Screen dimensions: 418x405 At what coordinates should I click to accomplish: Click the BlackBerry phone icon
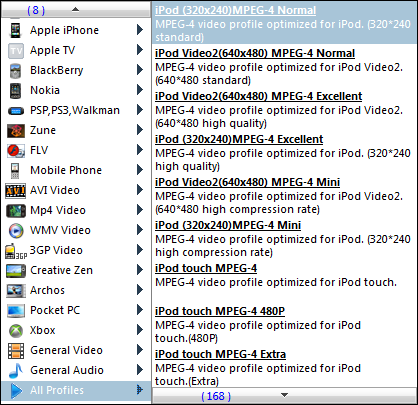coord(15,71)
